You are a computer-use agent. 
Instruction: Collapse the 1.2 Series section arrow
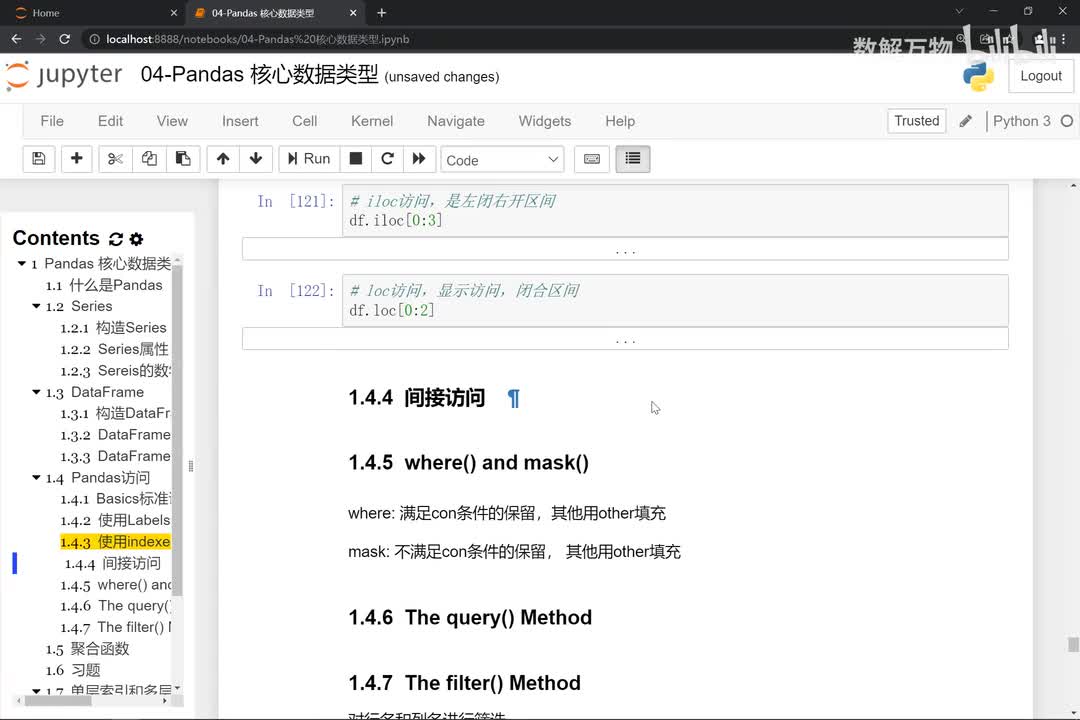click(x=37, y=306)
